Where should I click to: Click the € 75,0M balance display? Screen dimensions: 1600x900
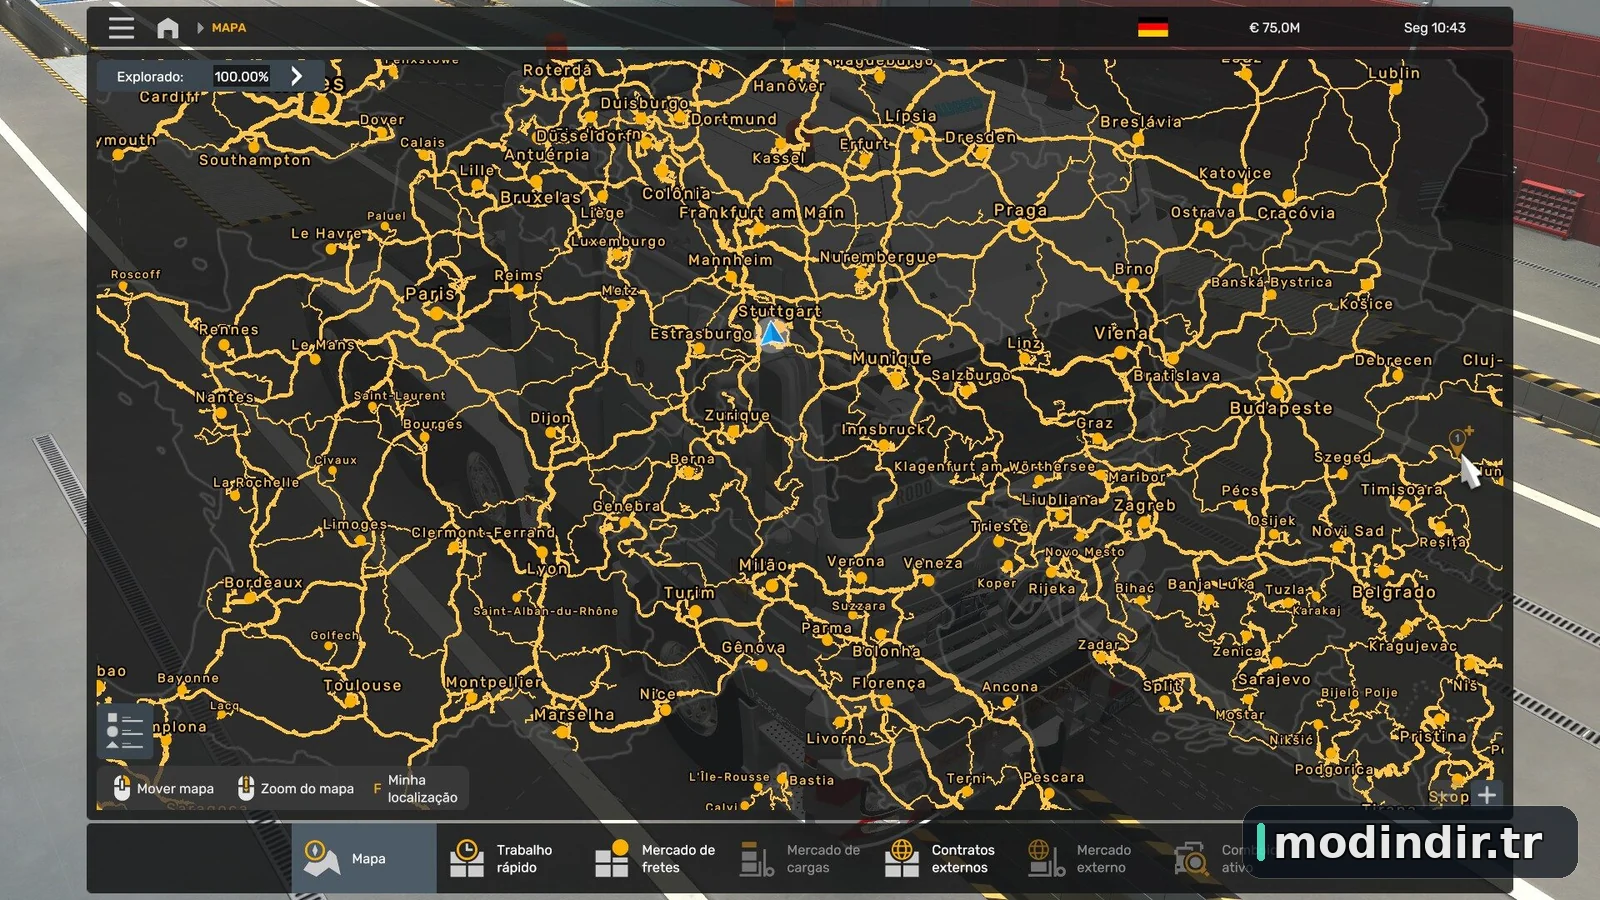1274,28
